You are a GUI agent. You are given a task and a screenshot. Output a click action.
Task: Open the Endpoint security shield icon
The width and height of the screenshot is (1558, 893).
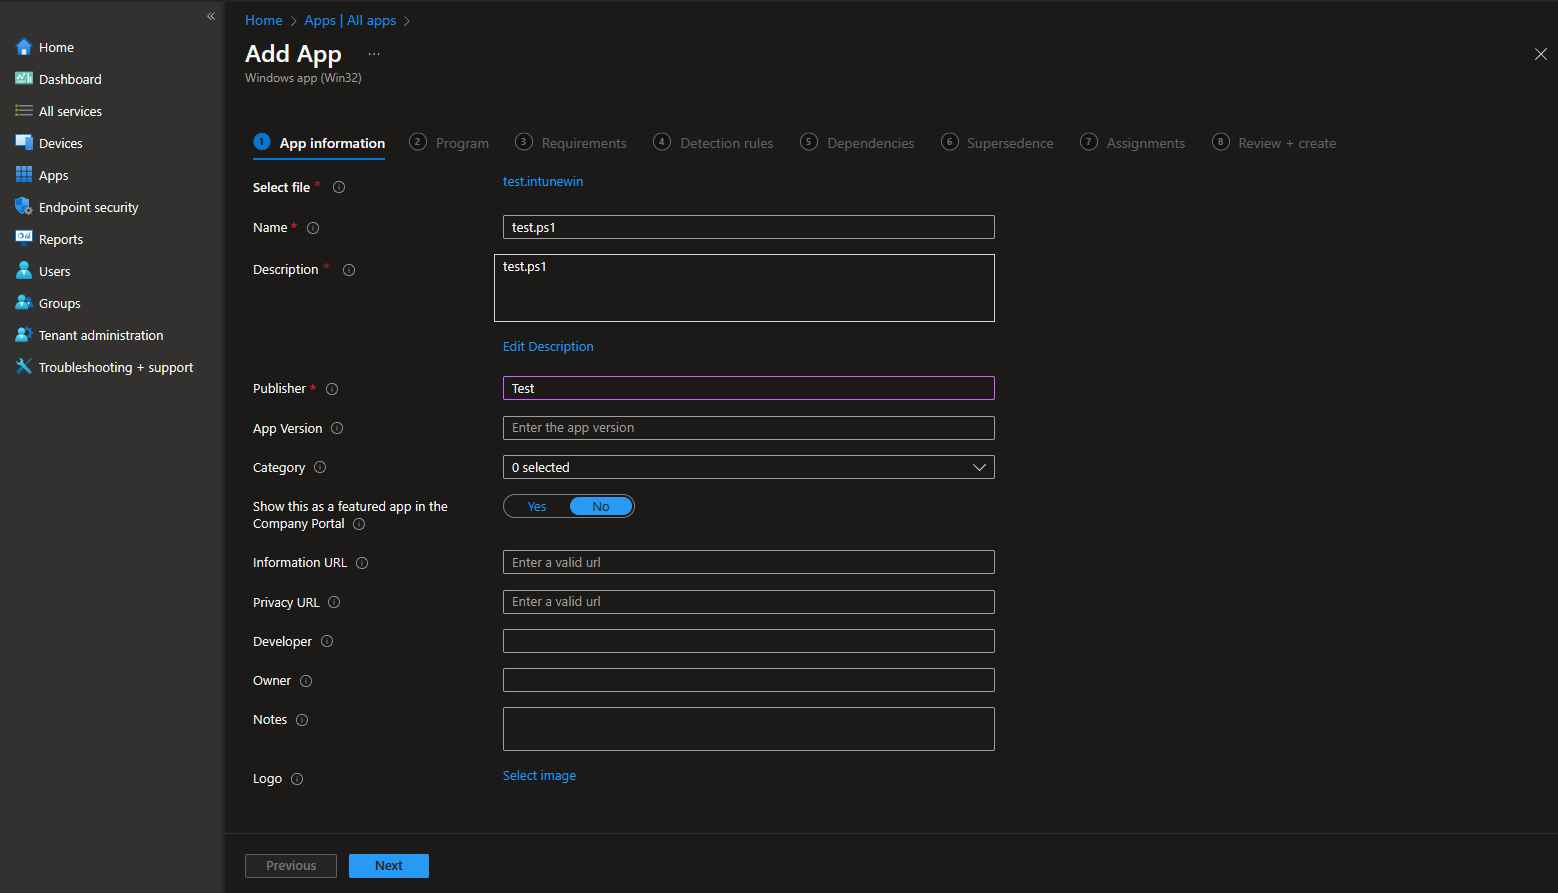pos(24,207)
